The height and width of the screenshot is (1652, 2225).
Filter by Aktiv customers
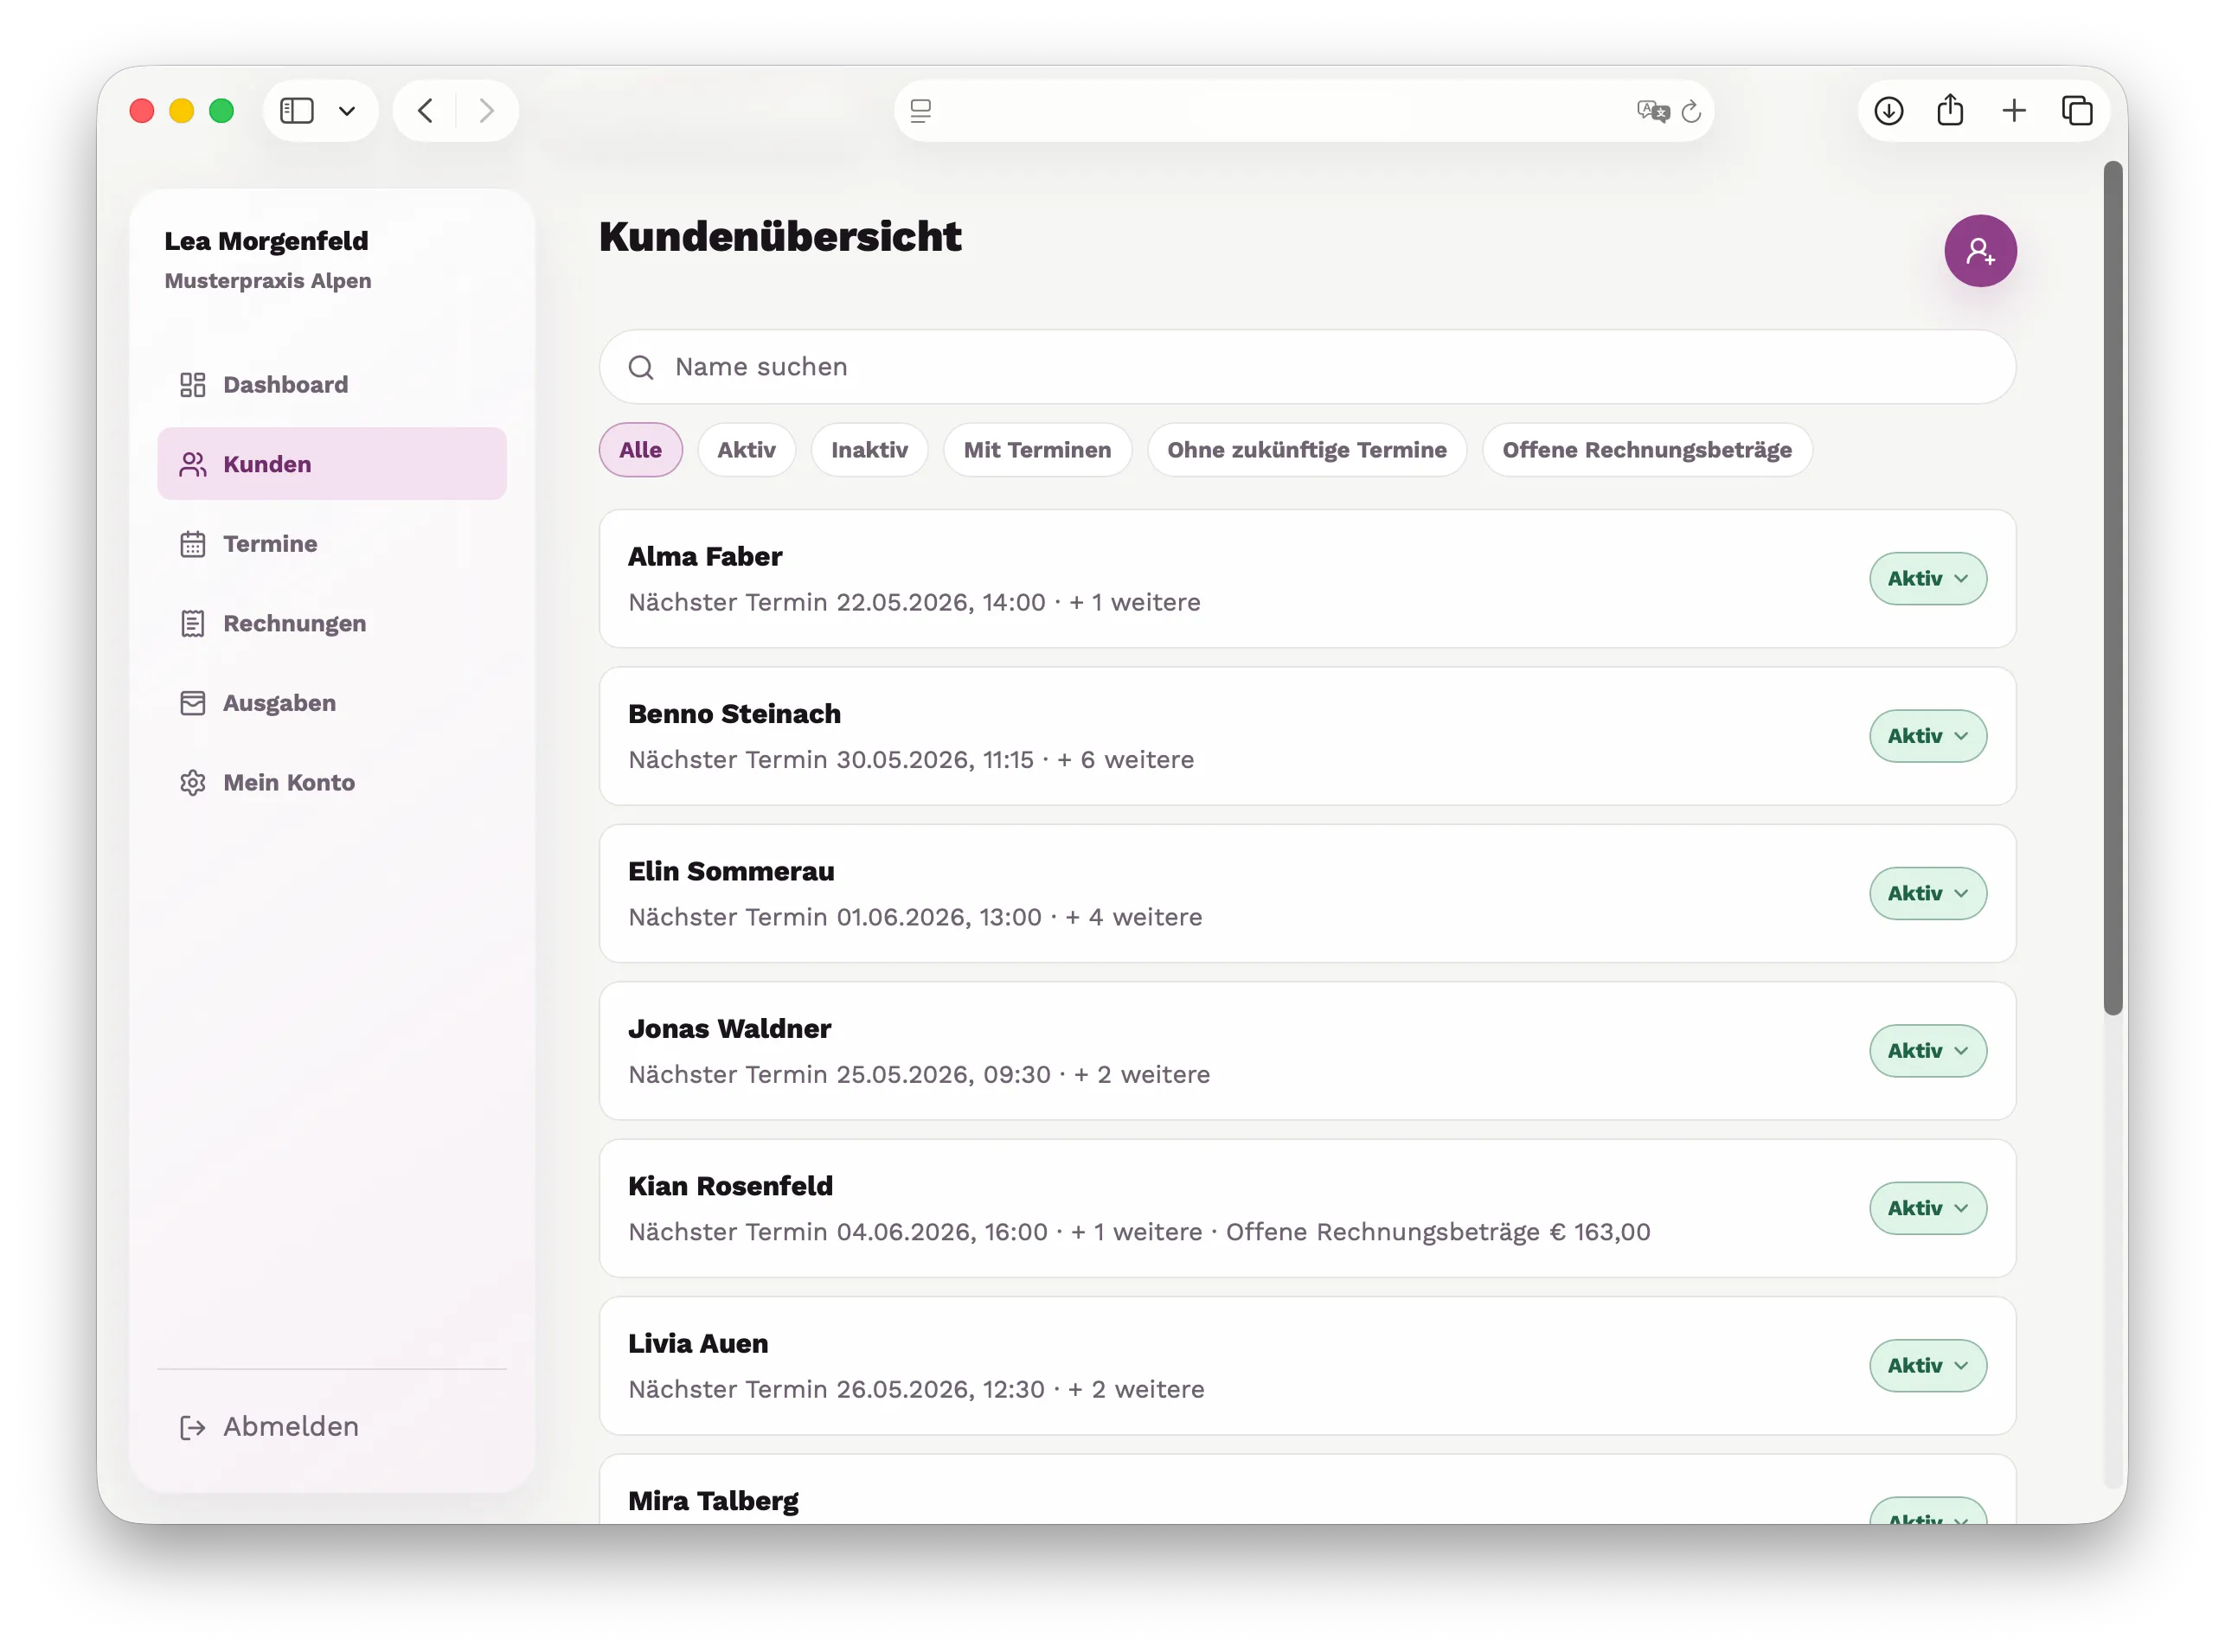[x=746, y=450]
